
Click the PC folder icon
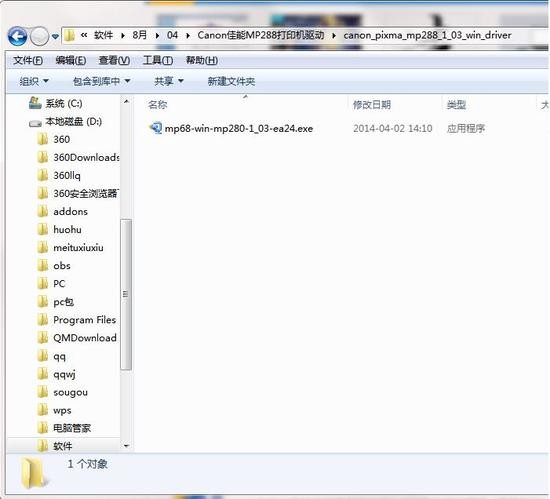click(43, 283)
